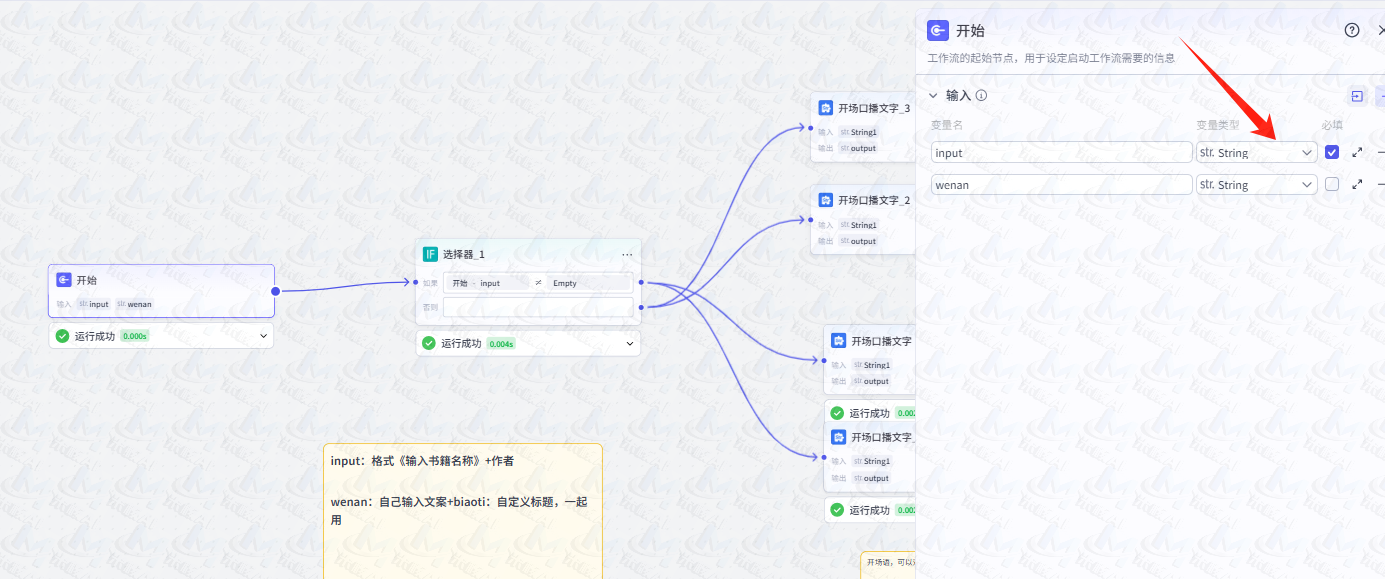Expand 运行成功 details on 选择器_1 node
Image resolution: width=1385 pixels, height=579 pixels.
tap(629, 343)
